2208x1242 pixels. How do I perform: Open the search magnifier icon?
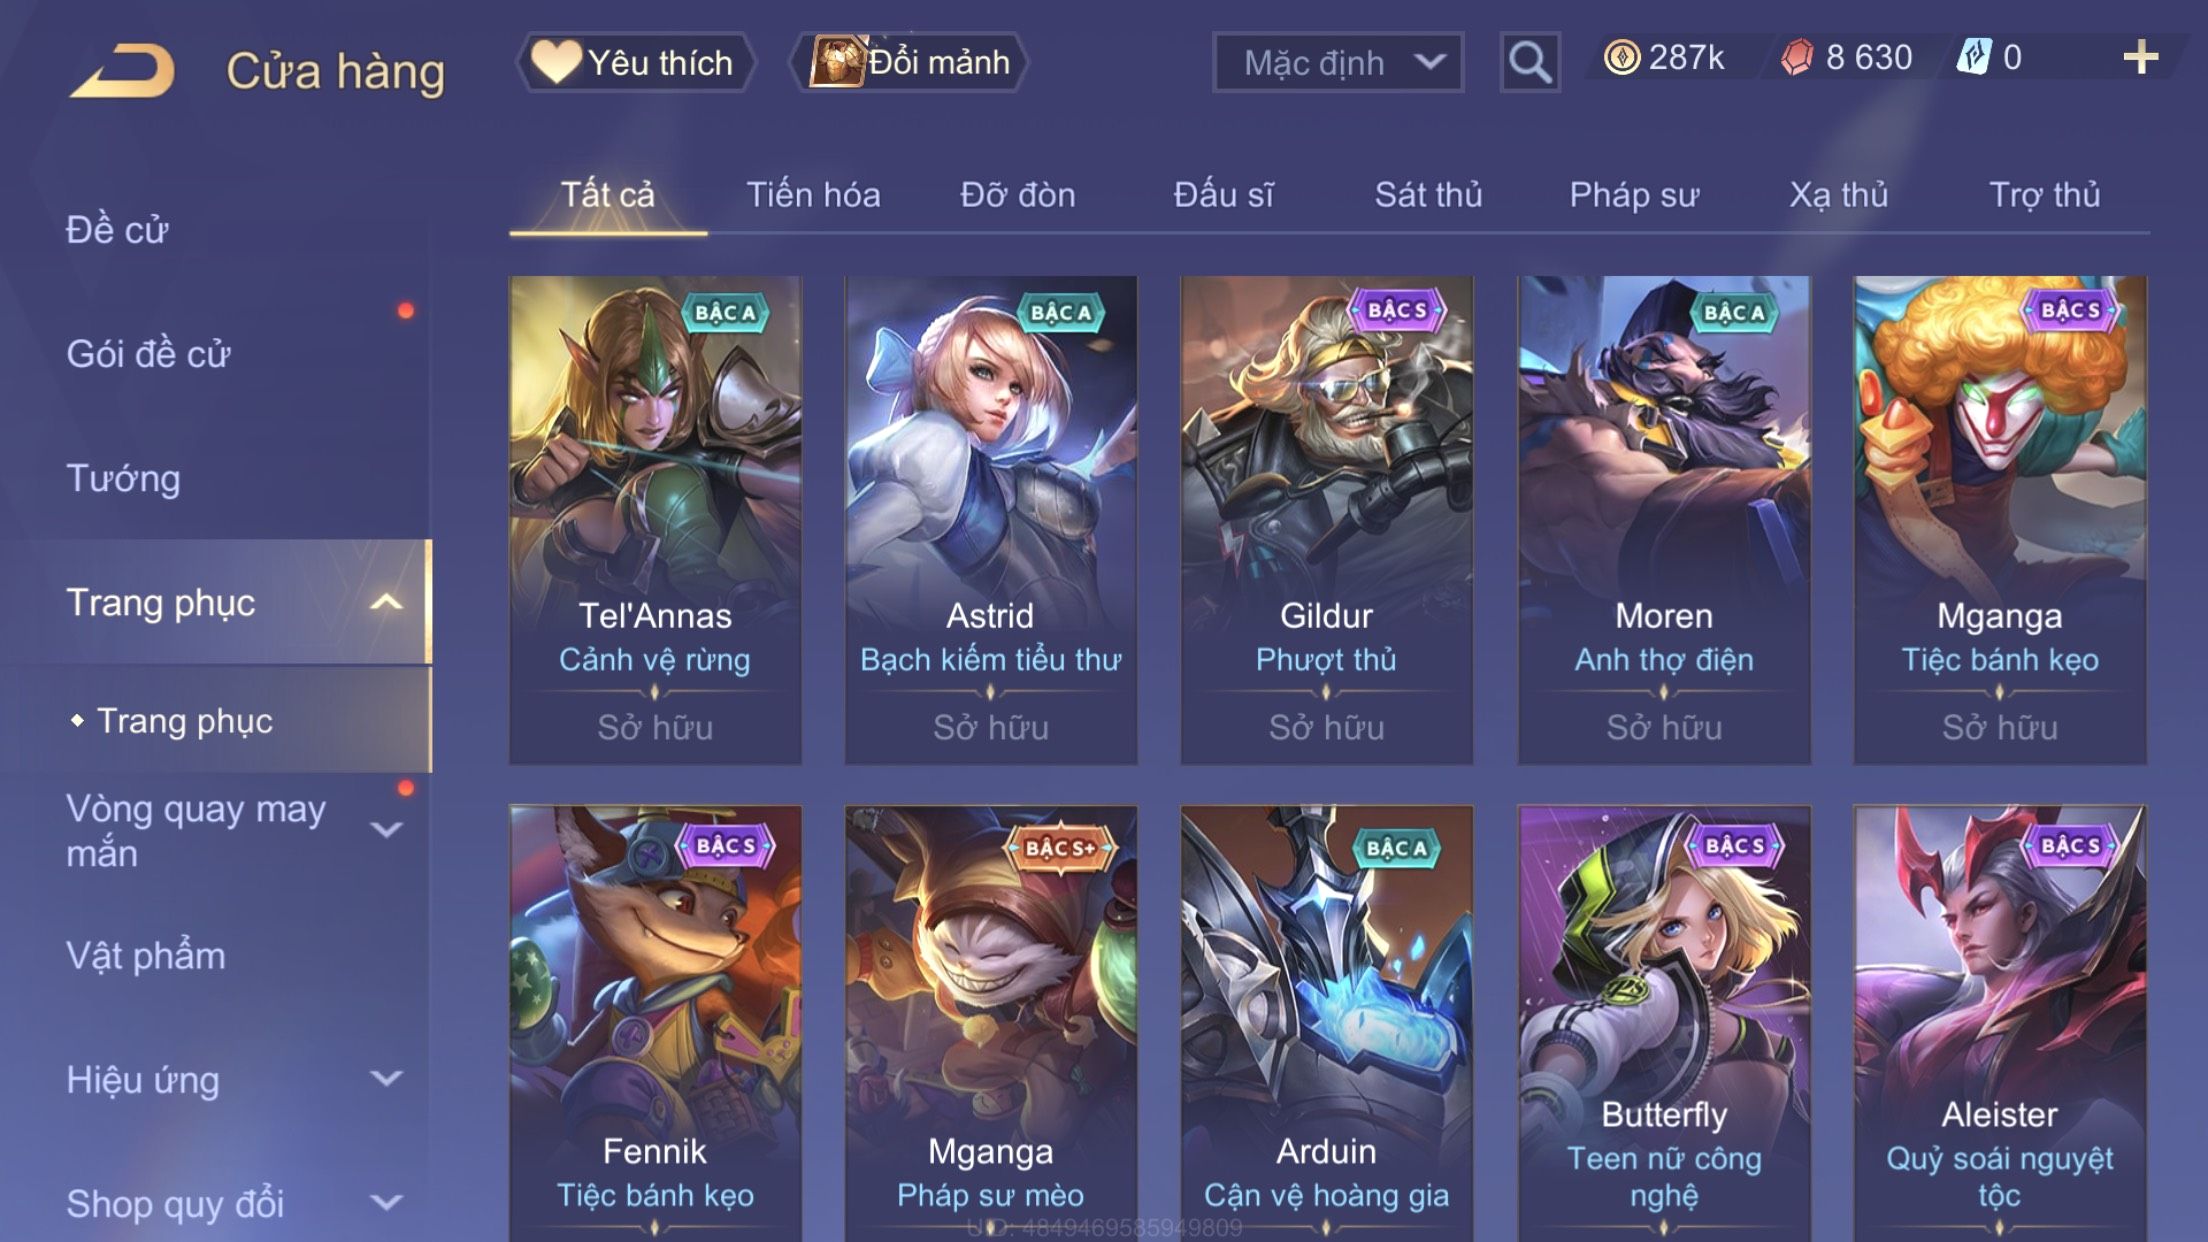click(x=1530, y=62)
